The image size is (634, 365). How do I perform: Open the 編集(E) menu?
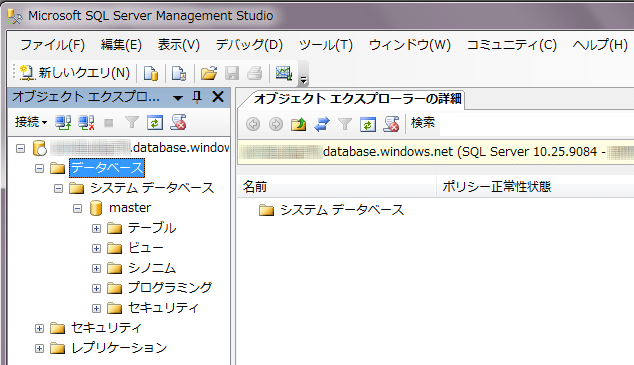tap(121, 44)
